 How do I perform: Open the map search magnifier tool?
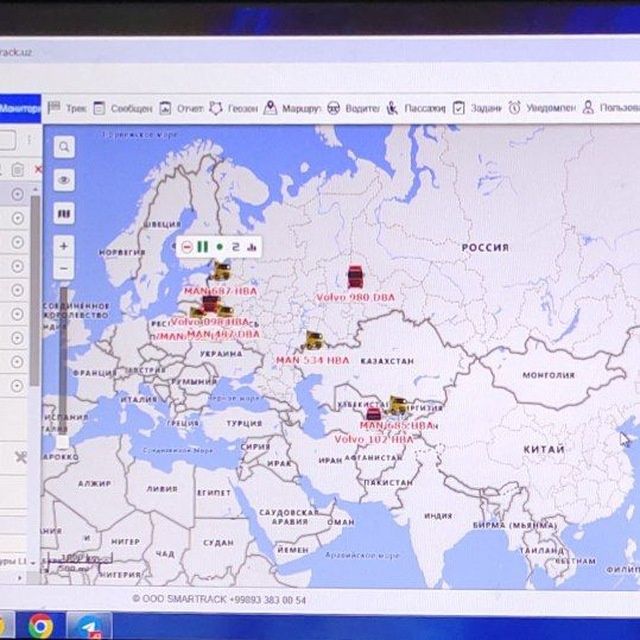point(64,147)
